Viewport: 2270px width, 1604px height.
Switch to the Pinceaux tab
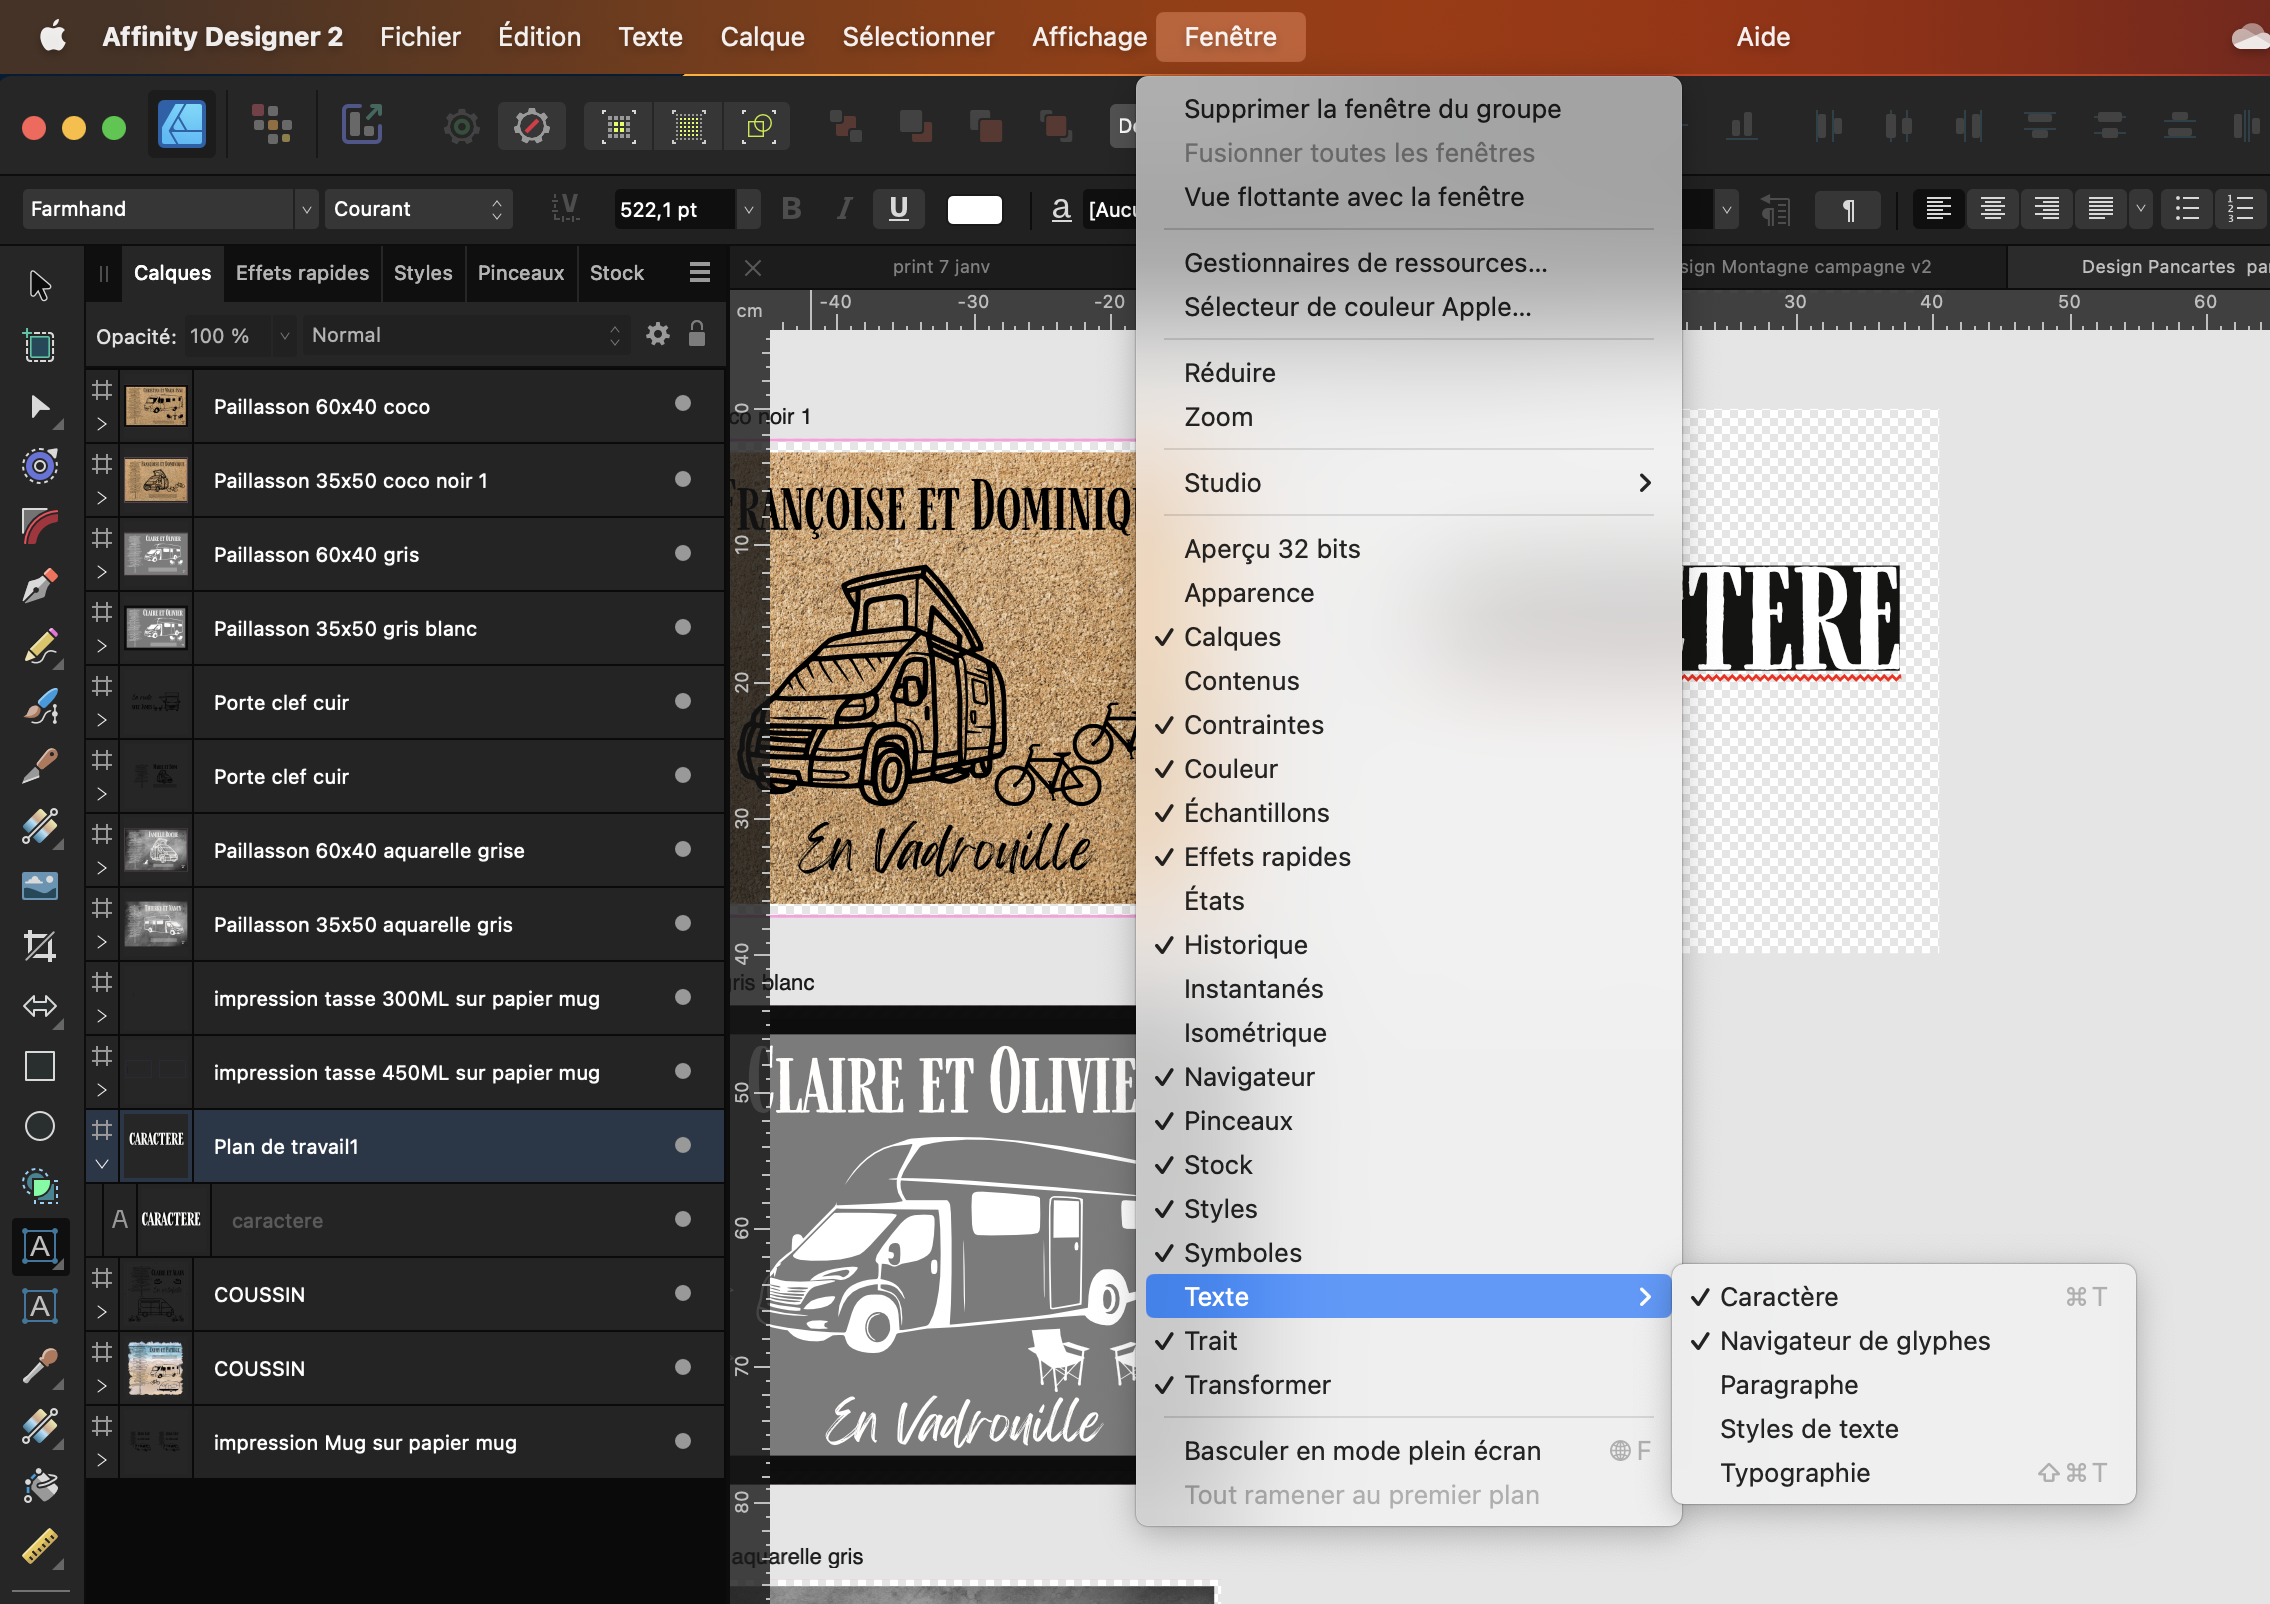click(520, 273)
